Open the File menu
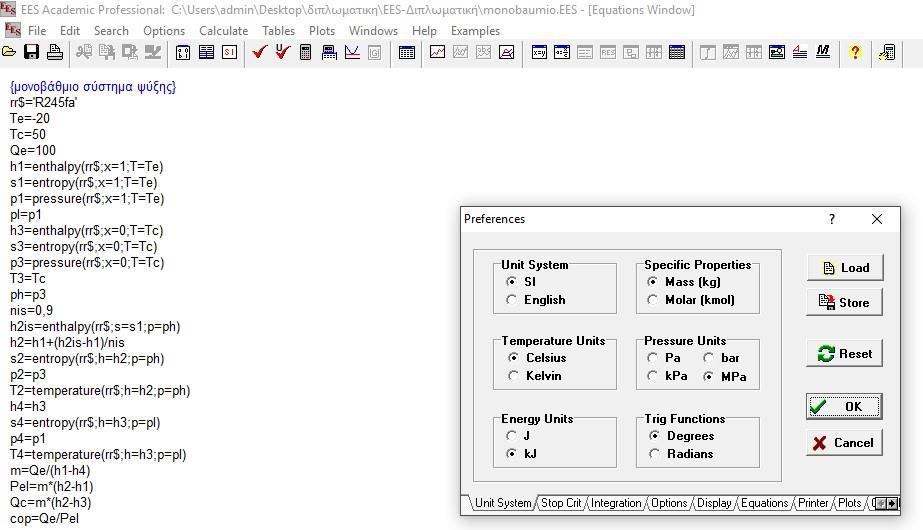923x530 pixels. (x=36, y=31)
